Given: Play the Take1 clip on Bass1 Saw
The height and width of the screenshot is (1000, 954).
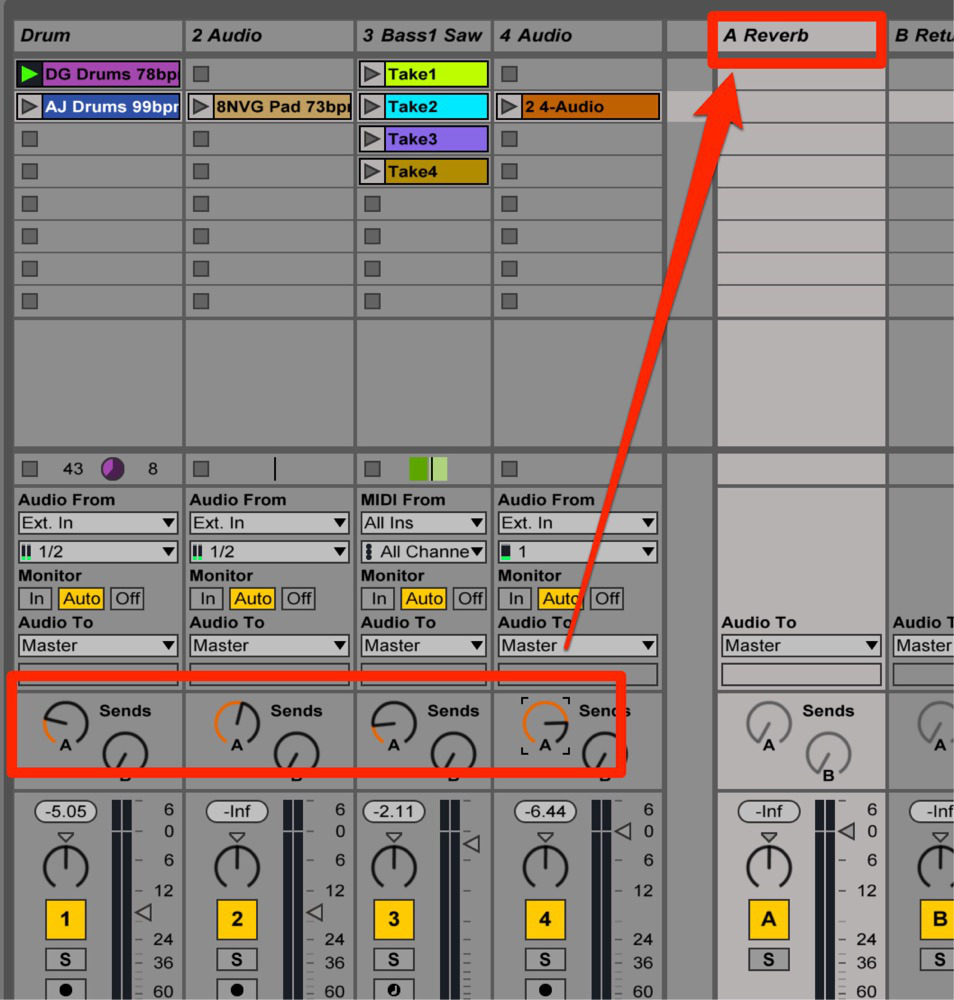Looking at the screenshot, I should tap(369, 73).
